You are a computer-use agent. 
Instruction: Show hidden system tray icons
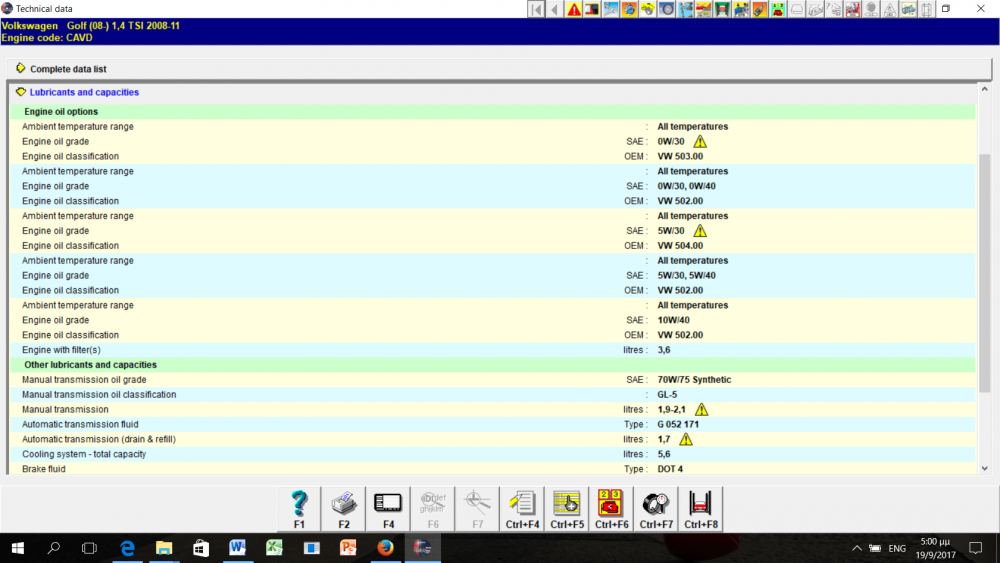pyautogui.click(x=857, y=548)
